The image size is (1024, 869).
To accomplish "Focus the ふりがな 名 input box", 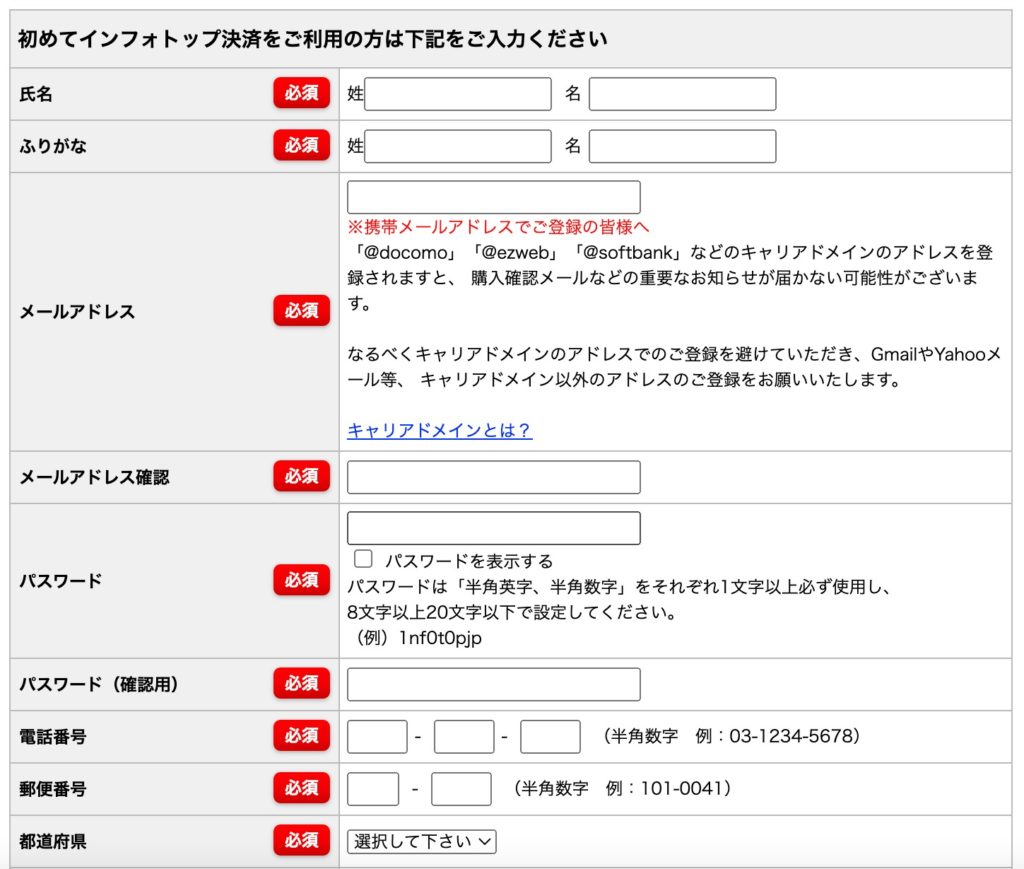I will tap(682, 146).
